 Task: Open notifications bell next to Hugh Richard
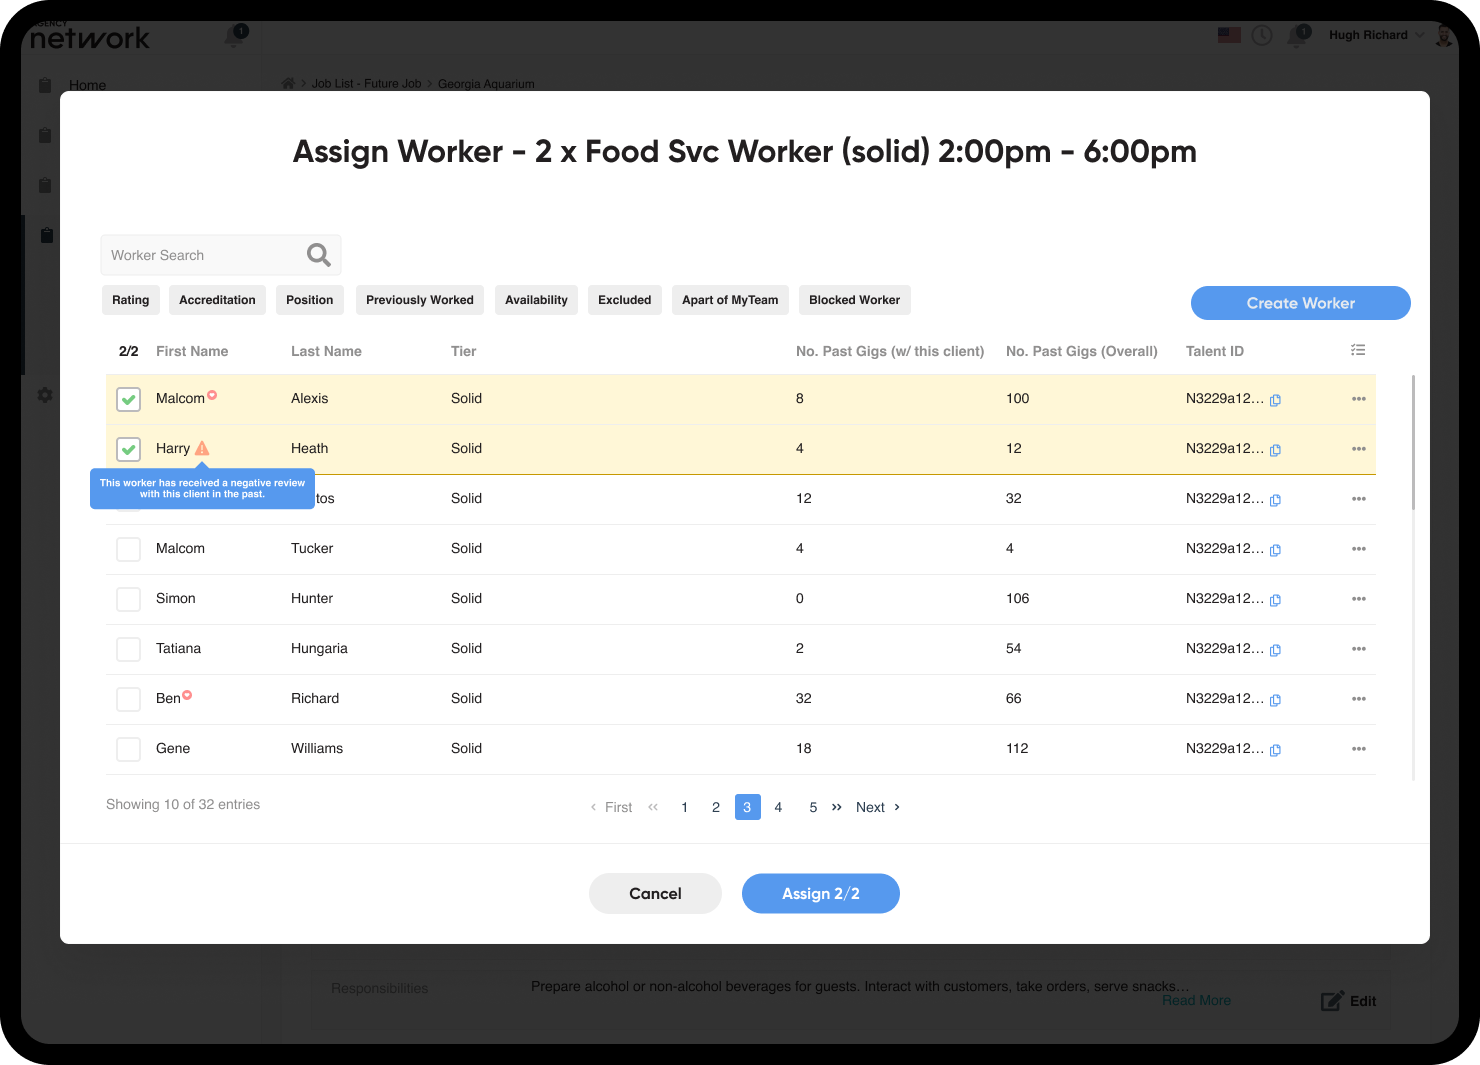coord(1298,35)
